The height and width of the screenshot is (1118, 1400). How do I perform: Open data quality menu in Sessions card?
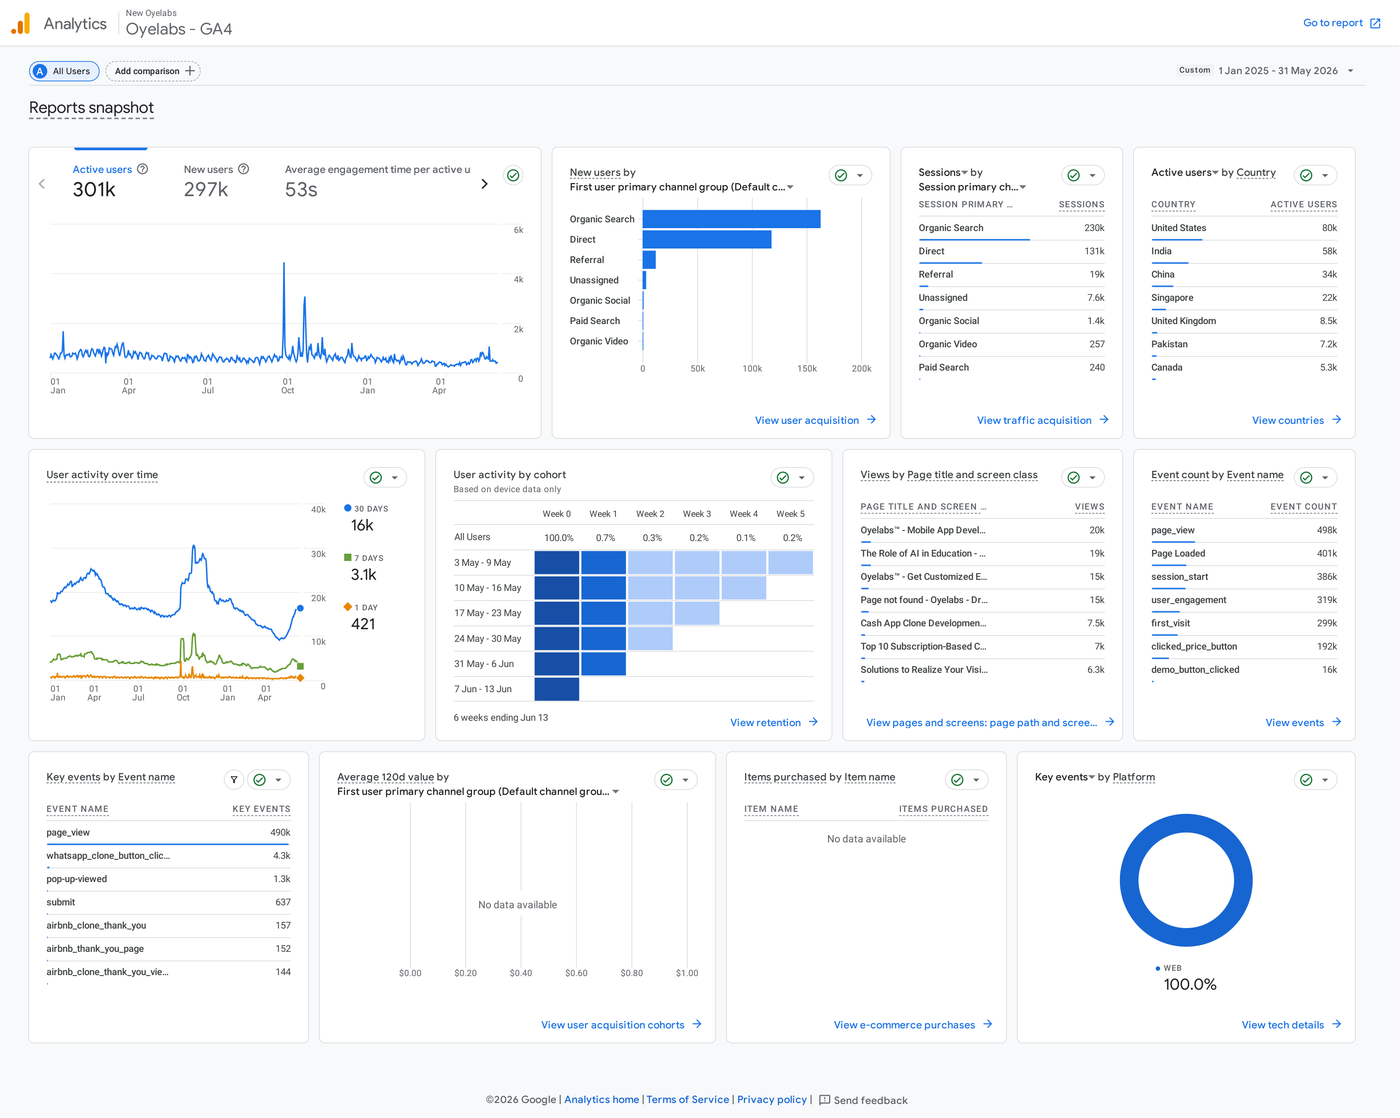coord(1083,175)
